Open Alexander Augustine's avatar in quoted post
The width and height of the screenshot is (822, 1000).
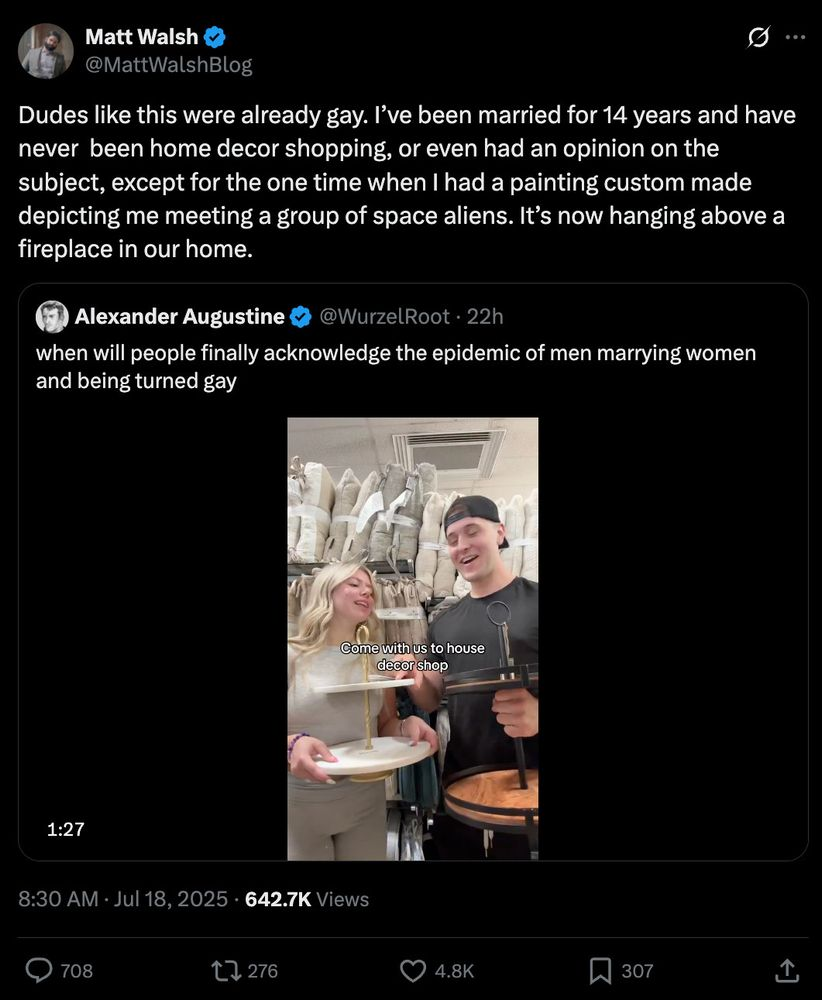click(52, 317)
